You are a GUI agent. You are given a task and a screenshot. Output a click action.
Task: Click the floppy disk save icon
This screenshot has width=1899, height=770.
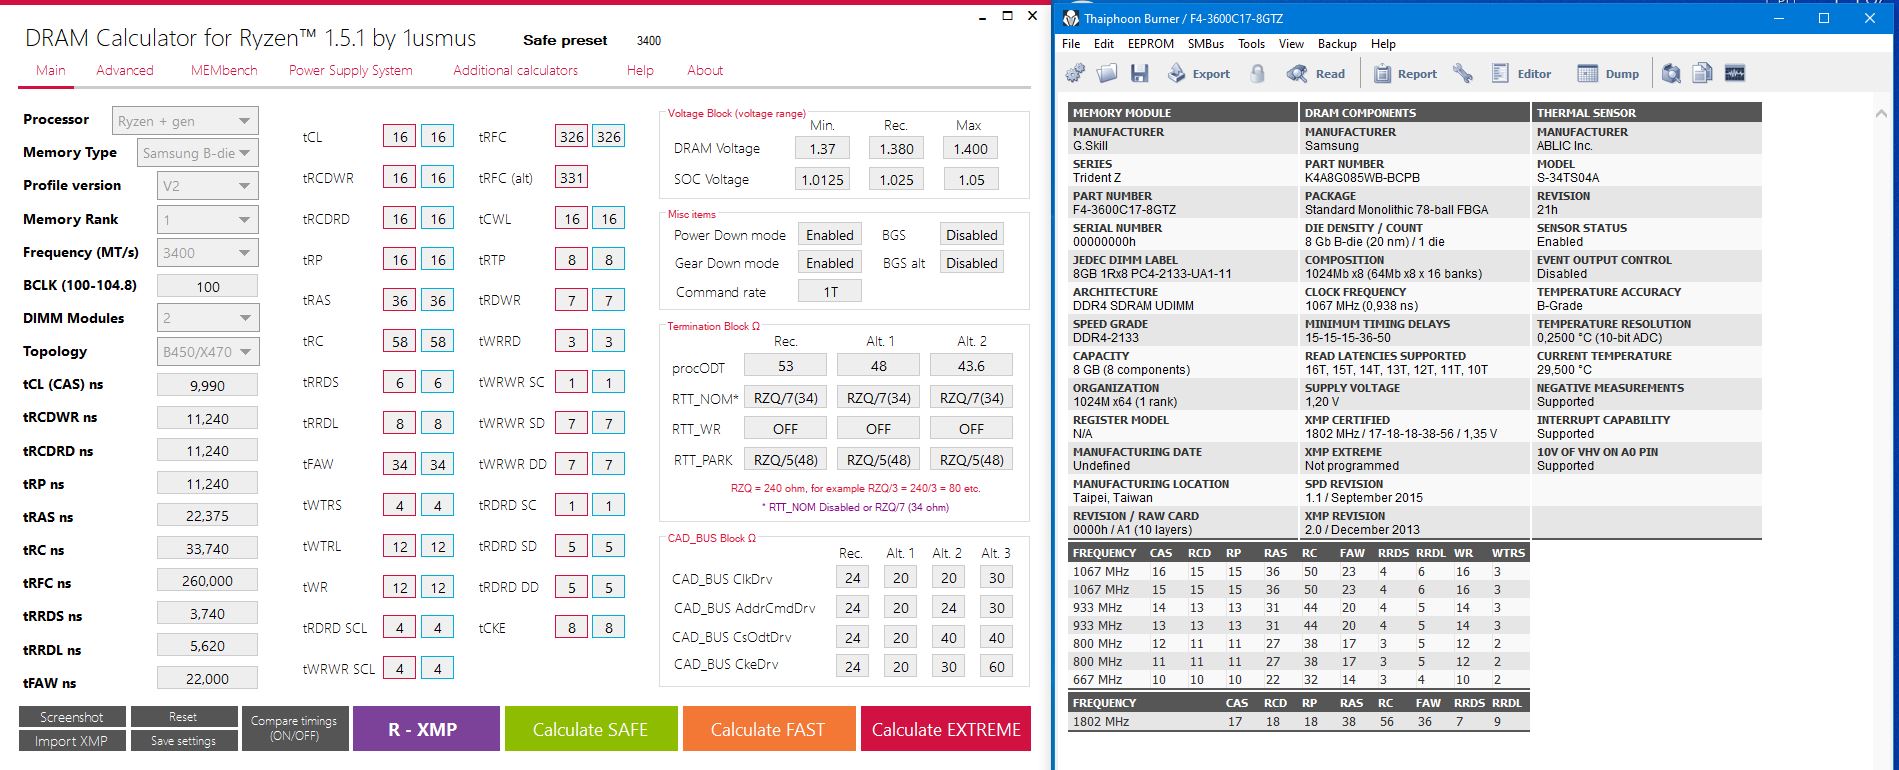click(x=1139, y=73)
